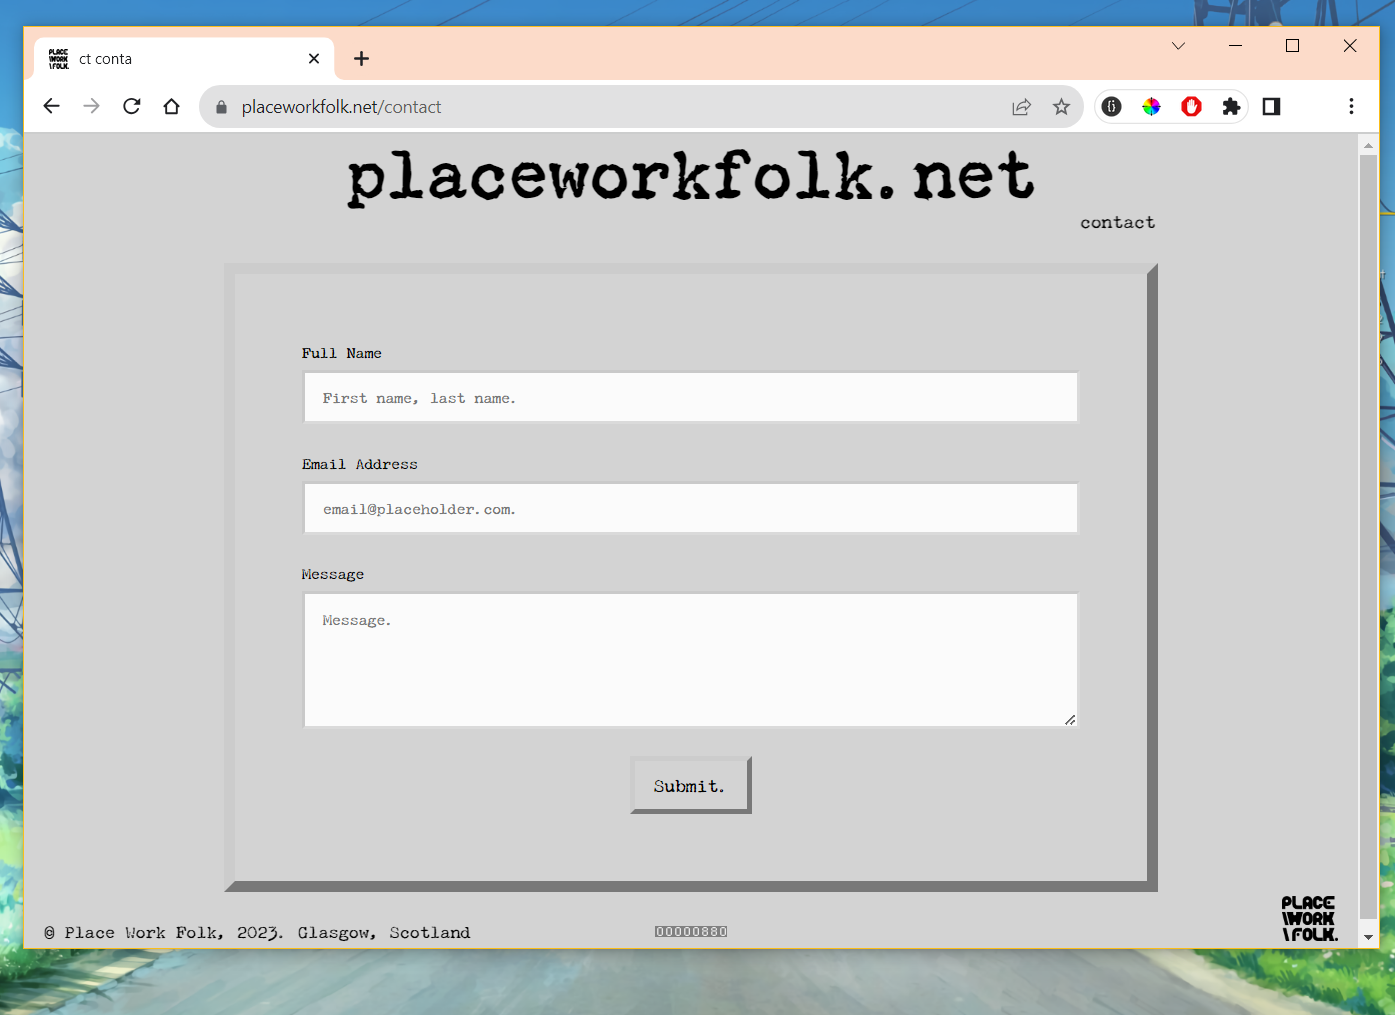Click inside the Message text area

690,660
